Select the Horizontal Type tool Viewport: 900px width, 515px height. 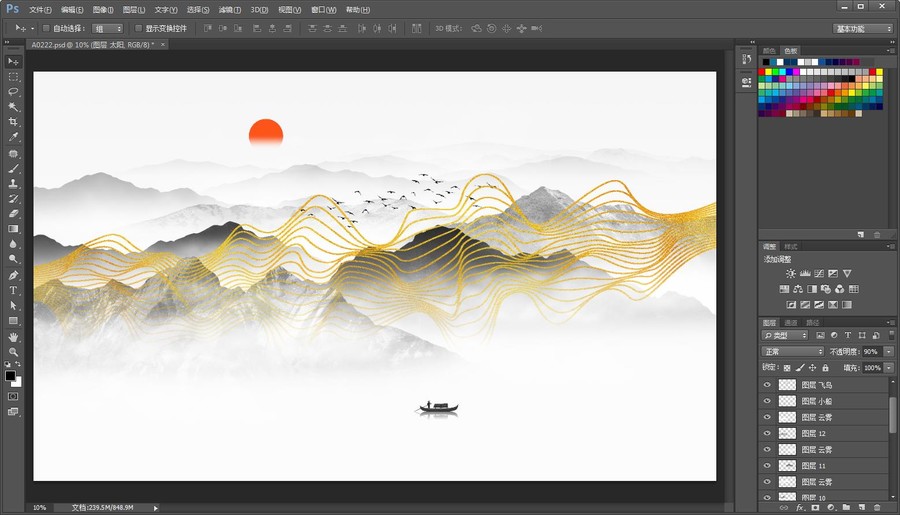pos(13,291)
